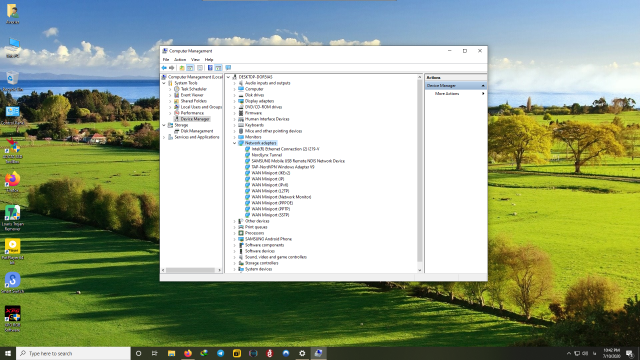Click the Up one level folder icon
Image resolution: width=640 pixels, height=360 pixels.
[x=182, y=68]
